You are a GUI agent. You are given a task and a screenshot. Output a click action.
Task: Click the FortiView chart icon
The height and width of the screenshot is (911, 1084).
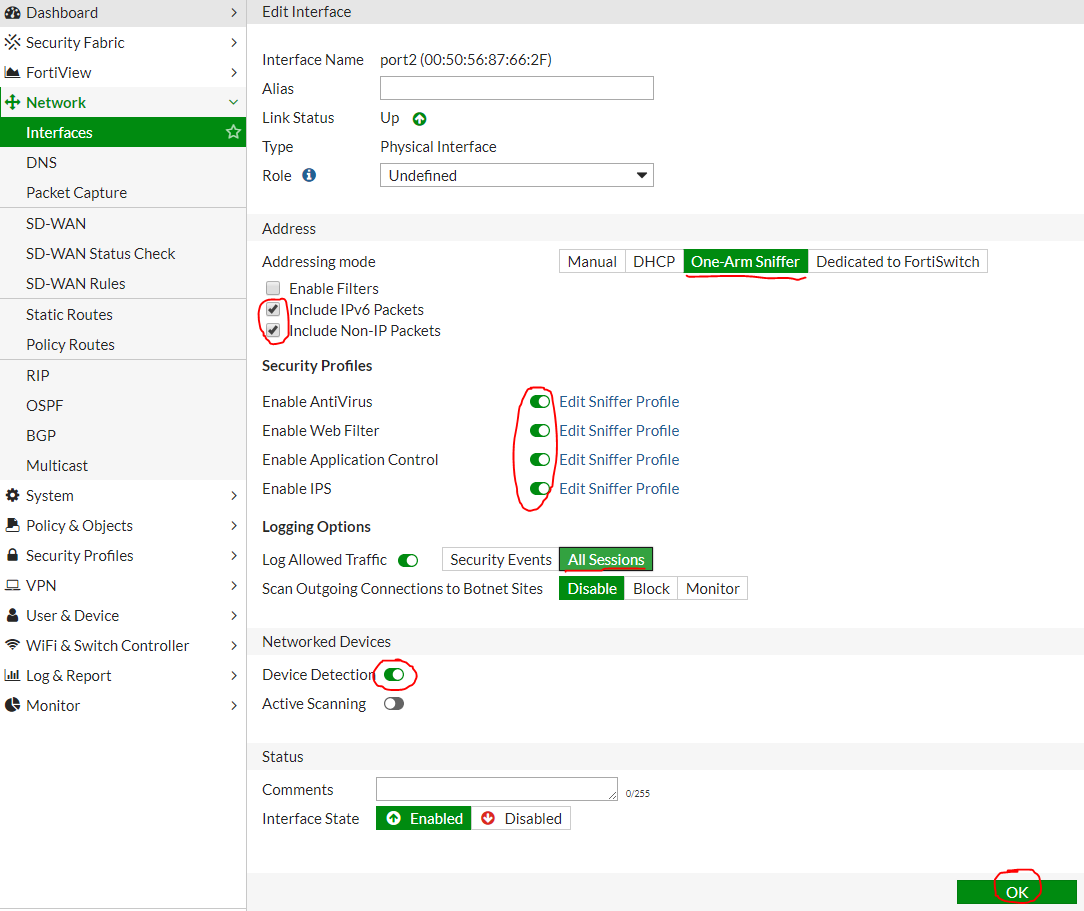(12, 73)
